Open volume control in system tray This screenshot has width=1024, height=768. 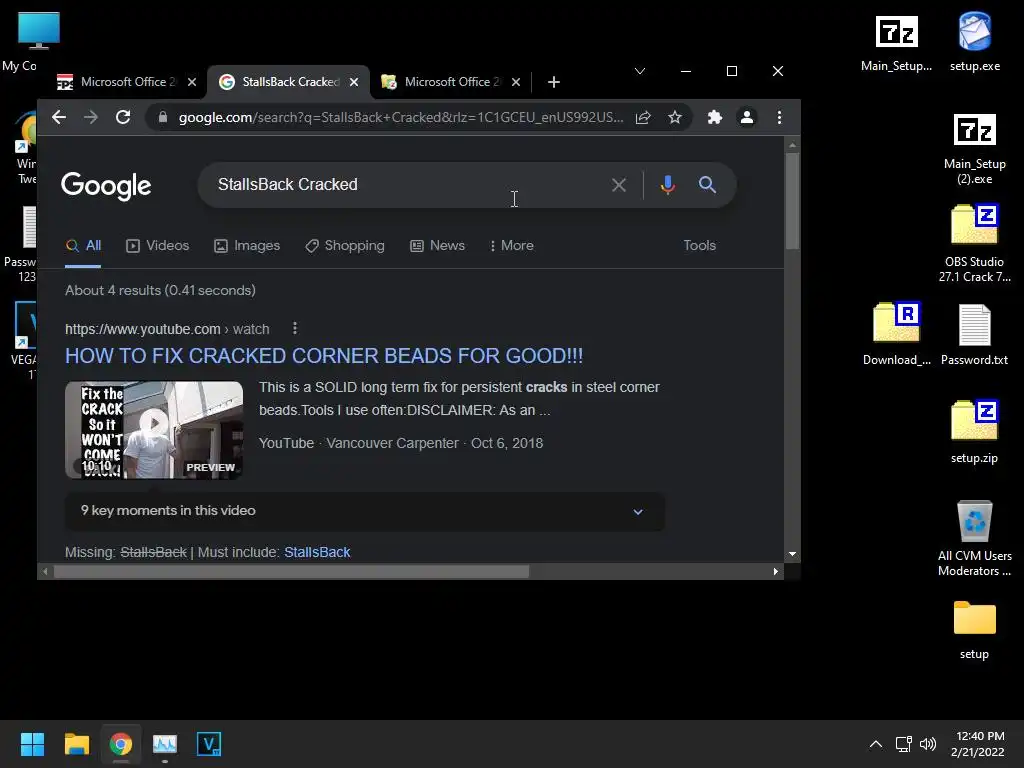(927, 744)
